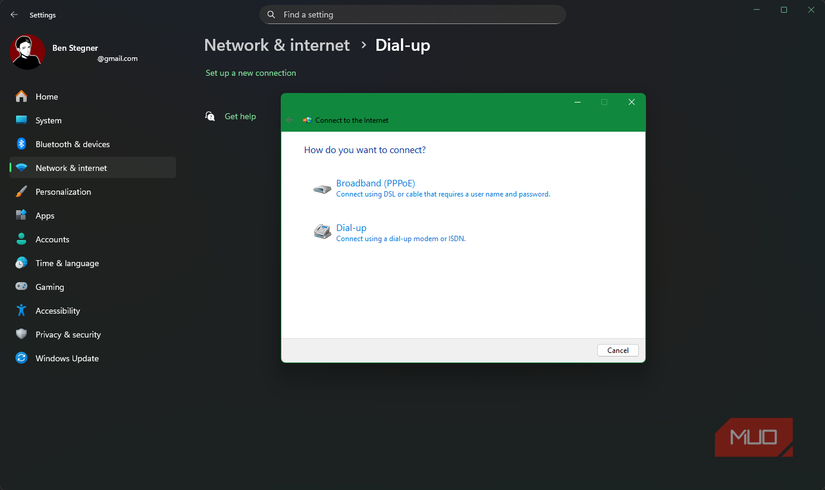
Task: Open the Get help link
Action: pyautogui.click(x=240, y=117)
